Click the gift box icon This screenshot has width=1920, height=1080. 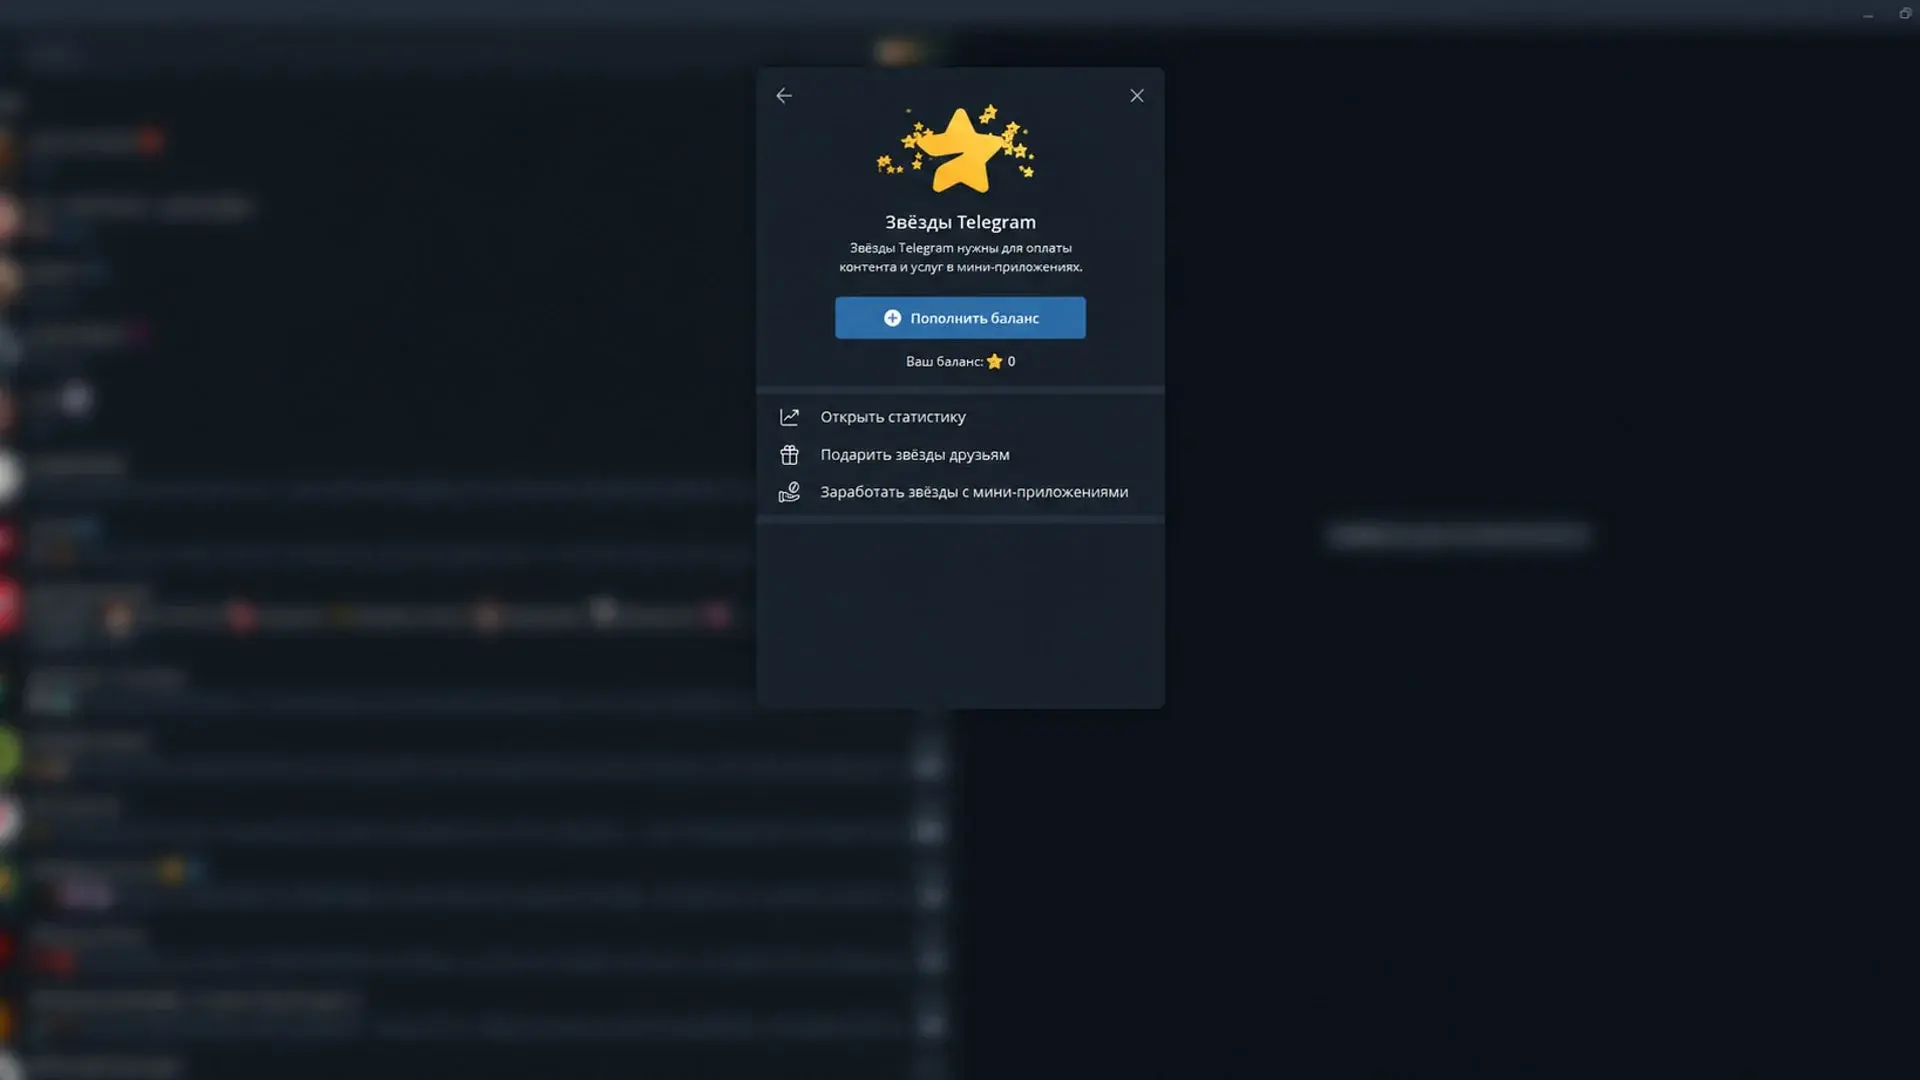tap(789, 455)
